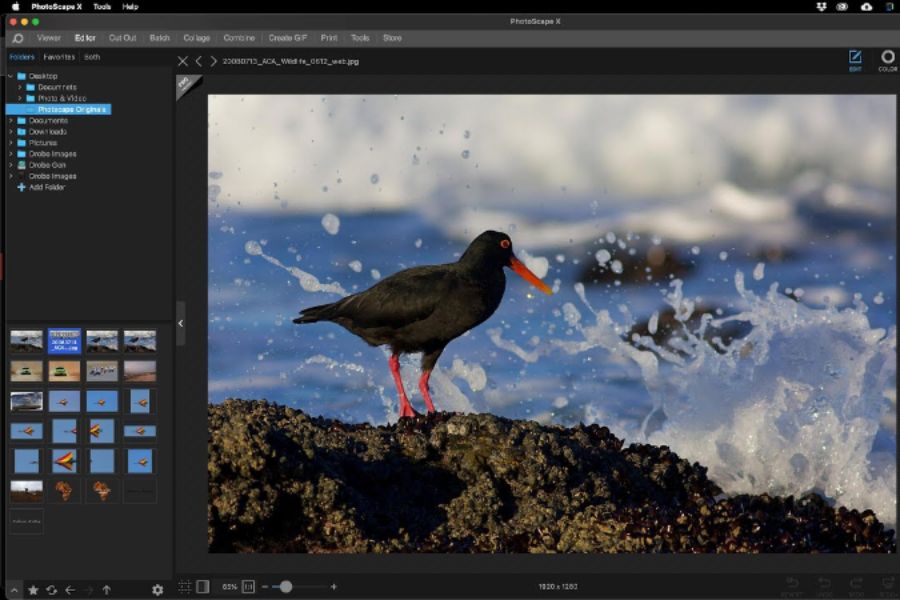Click the Undo icon at bottom right
Screen dimensions: 900x600
824,586
